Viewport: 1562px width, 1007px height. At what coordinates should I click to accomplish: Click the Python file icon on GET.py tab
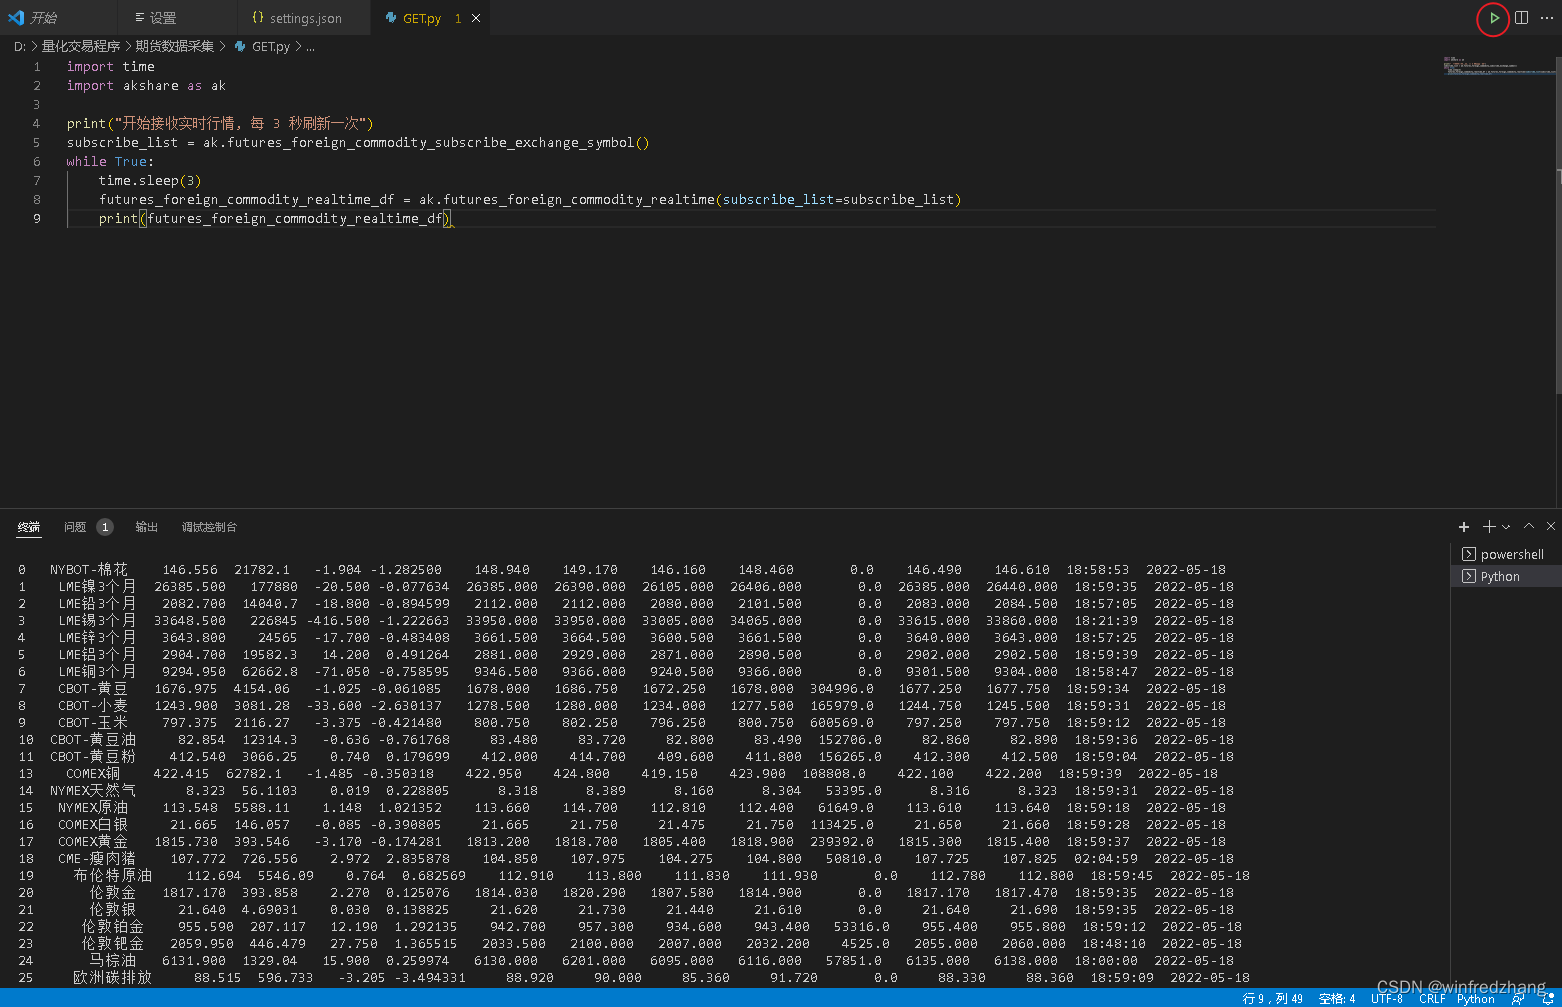391,18
